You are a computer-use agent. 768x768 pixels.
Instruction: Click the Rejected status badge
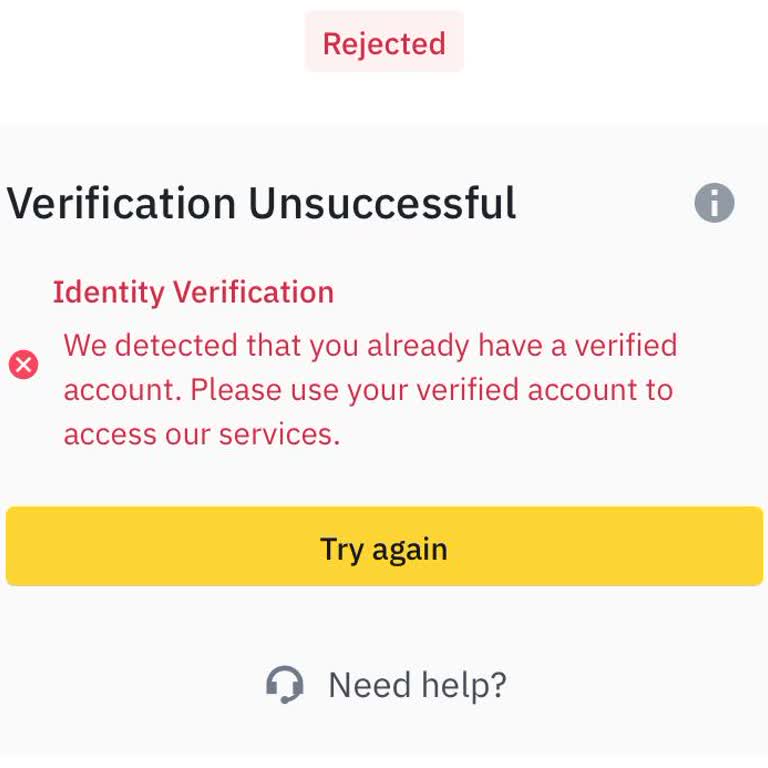[x=384, y=43]
